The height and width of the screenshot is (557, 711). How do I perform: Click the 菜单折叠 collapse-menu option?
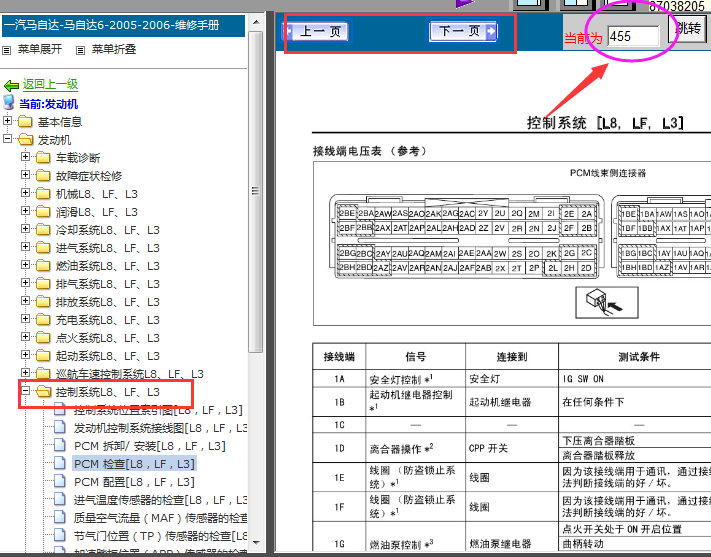[114, 49]
